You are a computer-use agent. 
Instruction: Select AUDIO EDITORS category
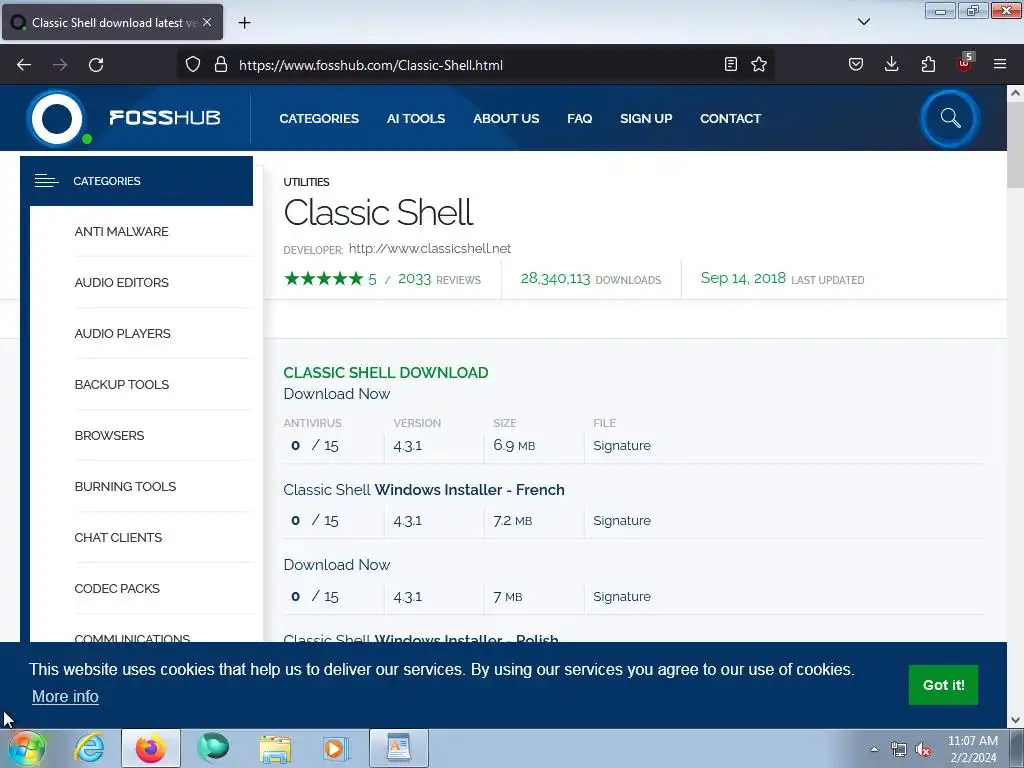tap(121, 282)
